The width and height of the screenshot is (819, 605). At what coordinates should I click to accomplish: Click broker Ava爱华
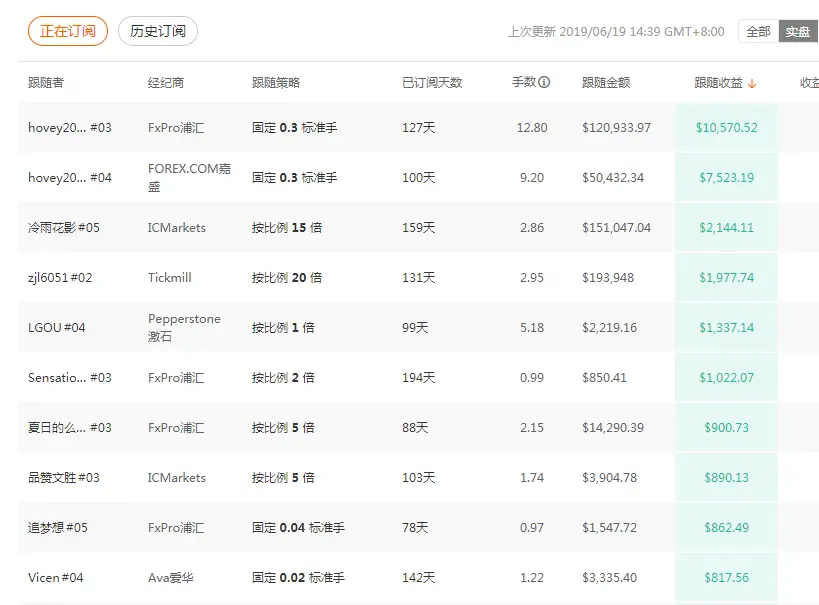point(171,578)
